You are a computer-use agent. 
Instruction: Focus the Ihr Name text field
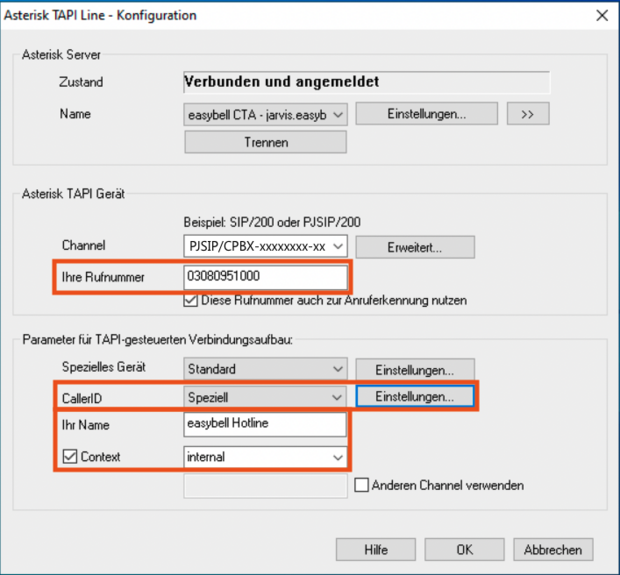tap(265, 425)
